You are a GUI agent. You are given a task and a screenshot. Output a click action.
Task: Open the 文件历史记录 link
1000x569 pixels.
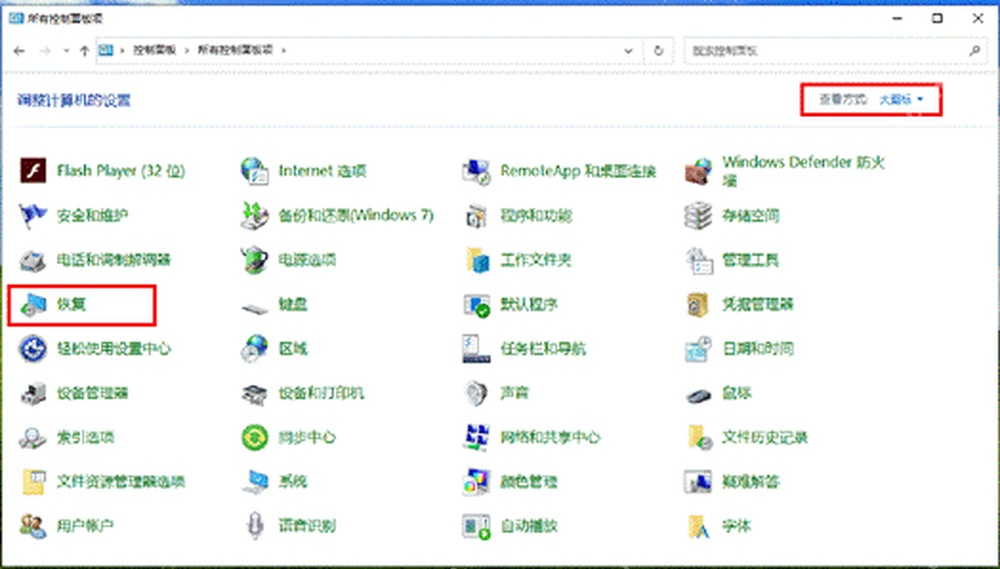tap(765, 437)
